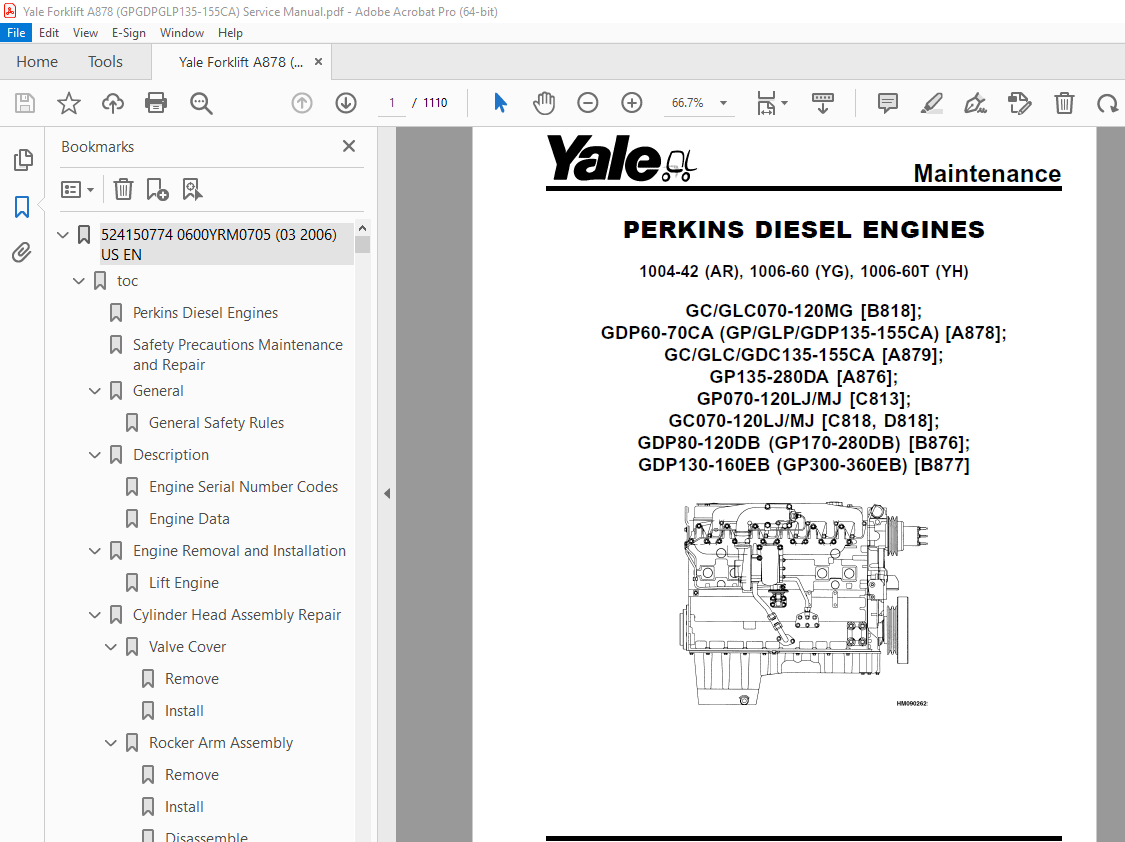This screenshot has width=1125, height=842.
Task: Print the document
Action: coord(156,103)
